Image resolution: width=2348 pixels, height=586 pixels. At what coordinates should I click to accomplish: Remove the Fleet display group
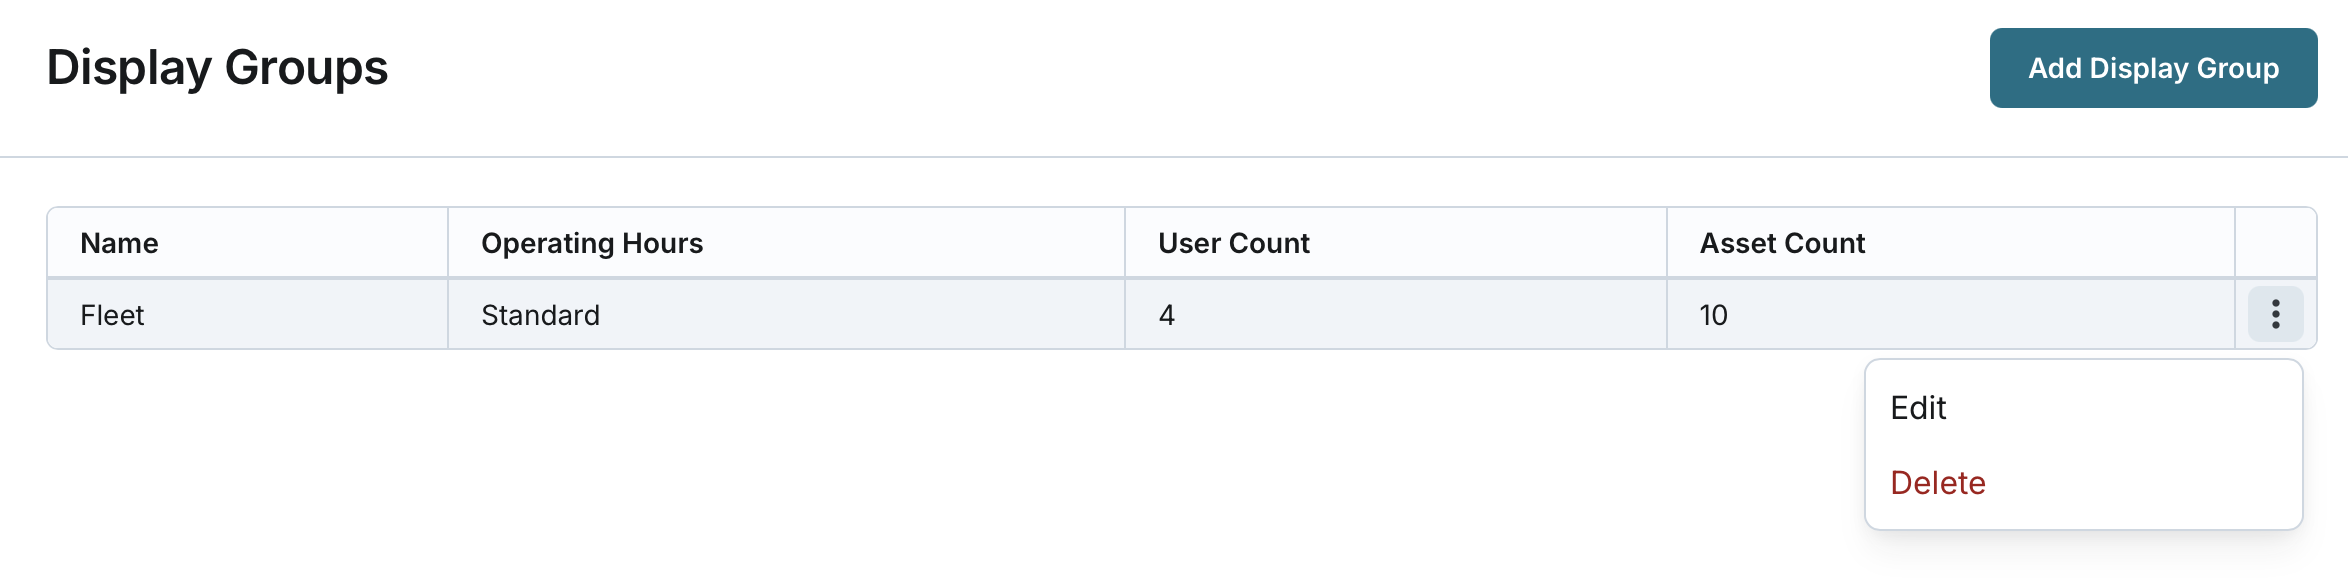click(x=1937, y=483)
